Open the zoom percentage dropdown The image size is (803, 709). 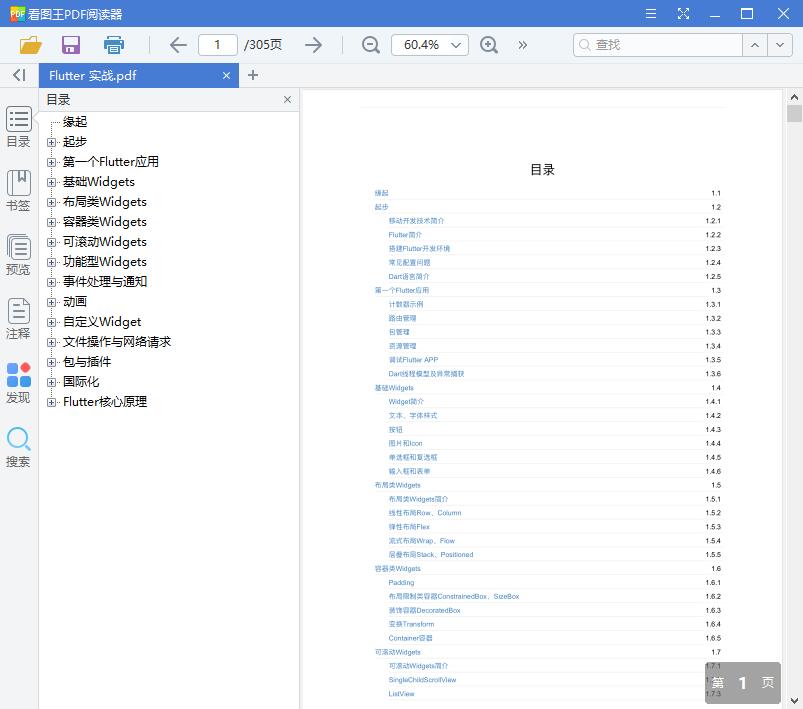coord(455,45)
